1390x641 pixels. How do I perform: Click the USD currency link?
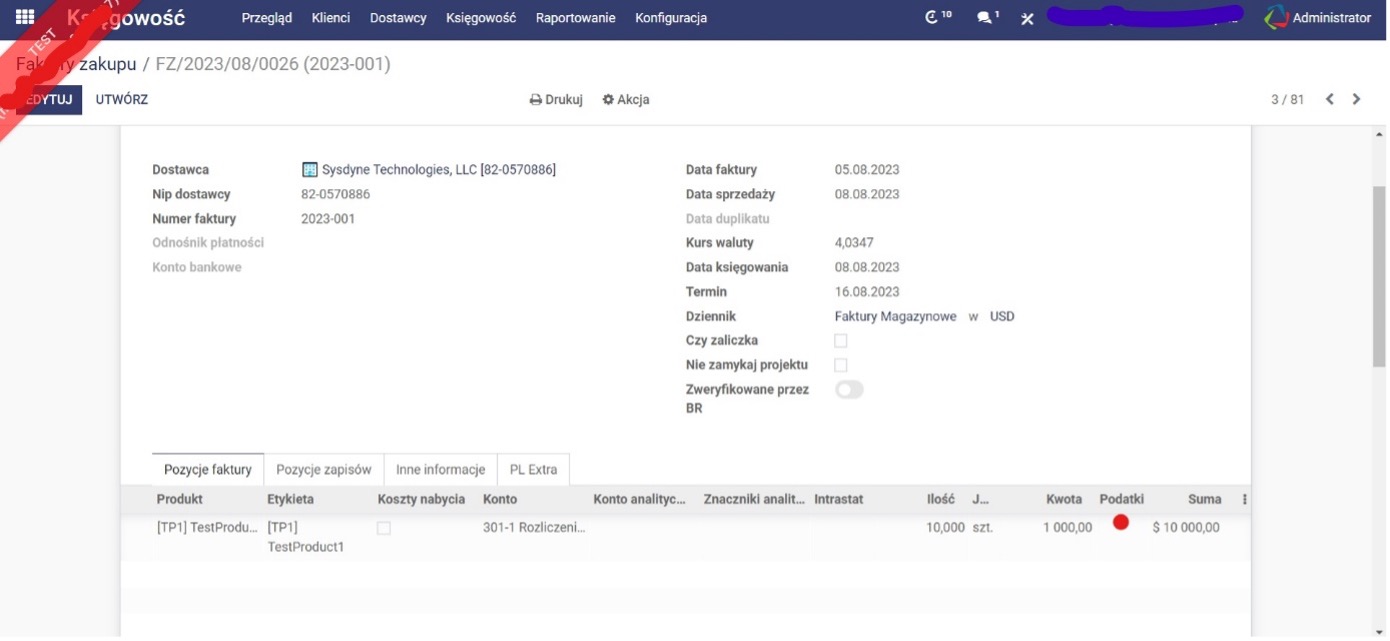tap(1002, 316)
